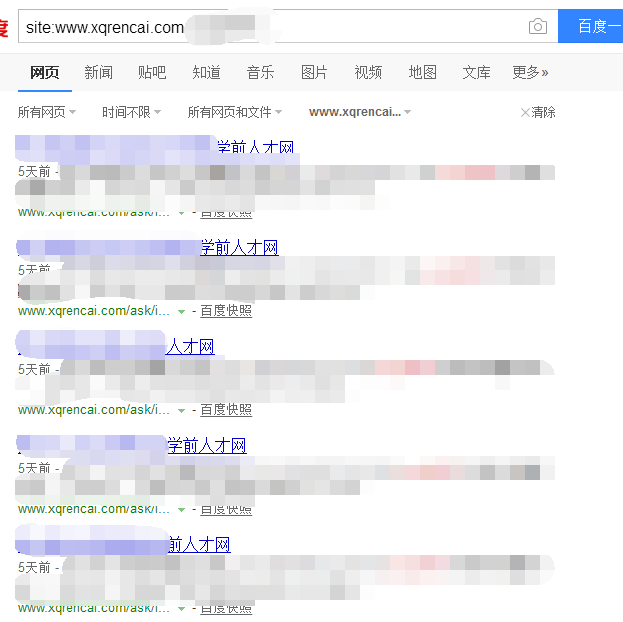Go to the 知道 tab
Viewport: 623px width, 622px height.
[x=206, y=72]
